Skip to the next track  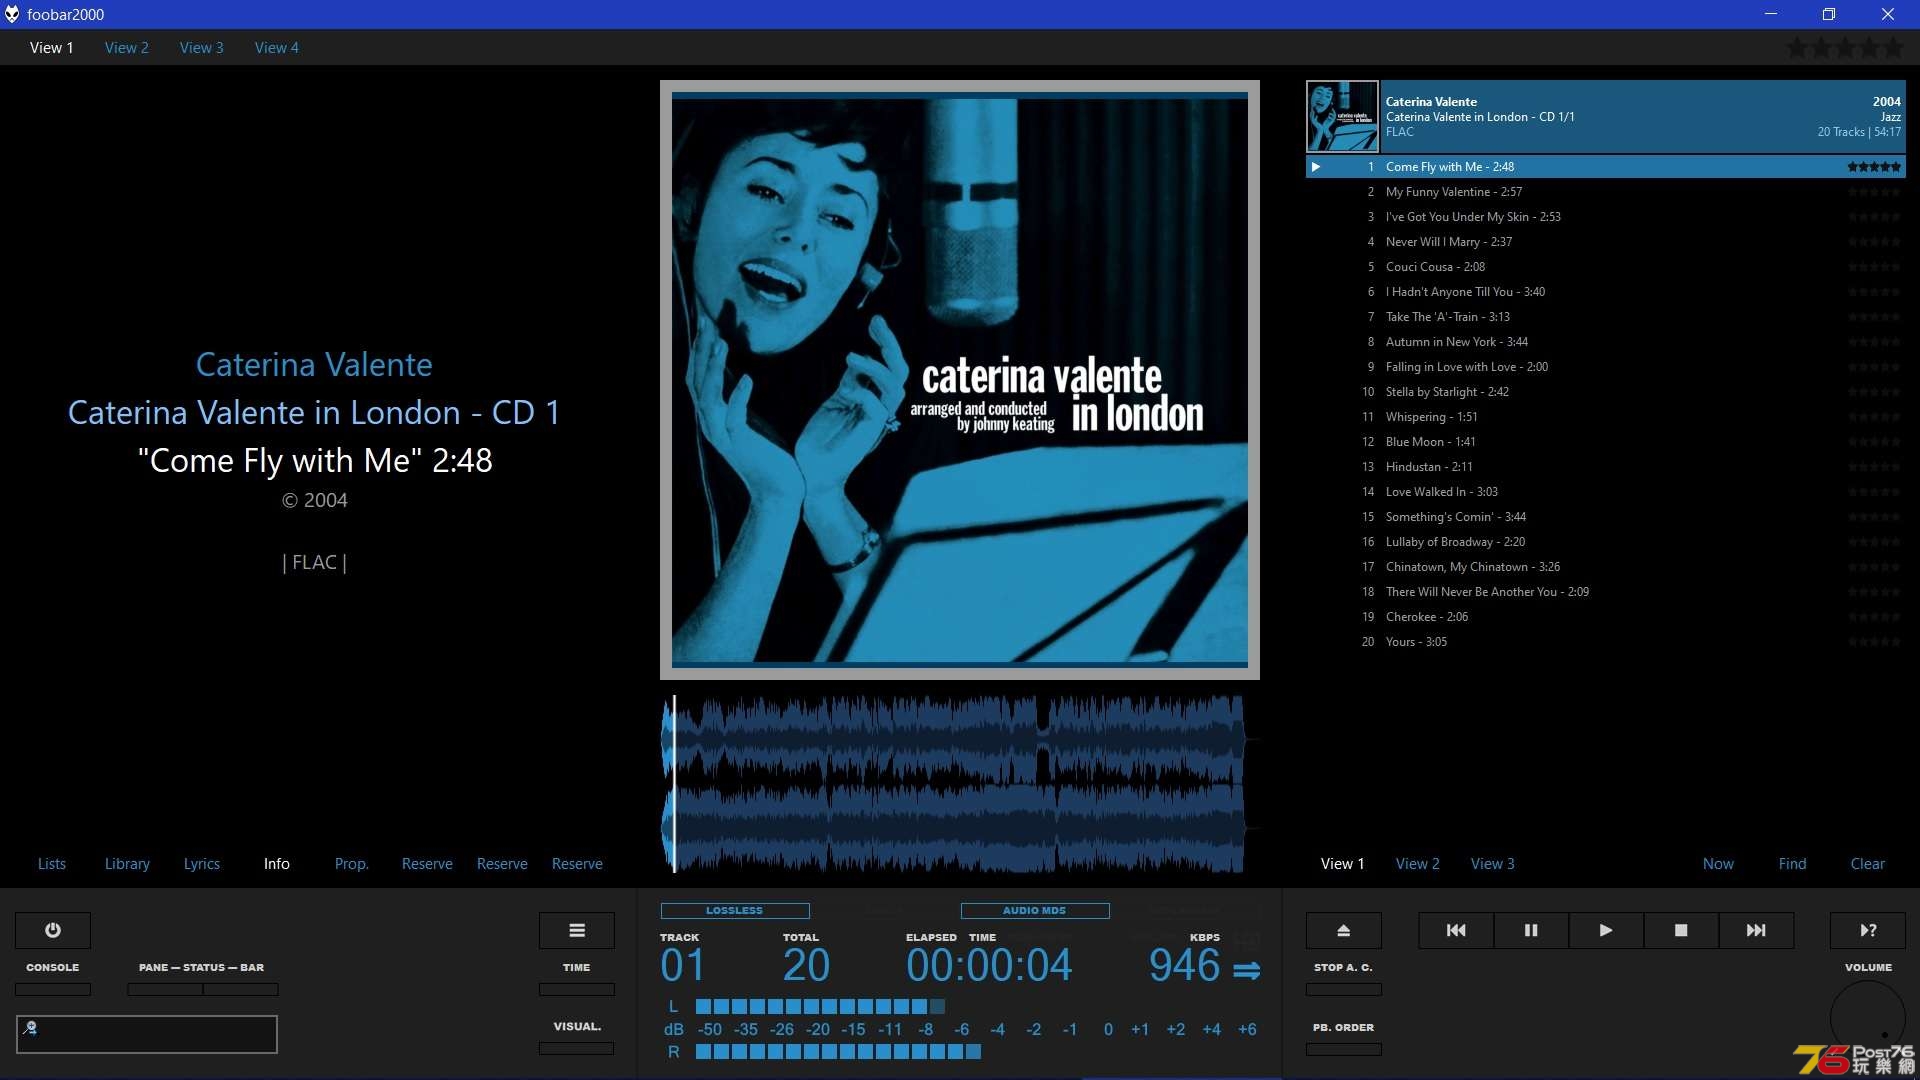click(x=1756, y=930)
